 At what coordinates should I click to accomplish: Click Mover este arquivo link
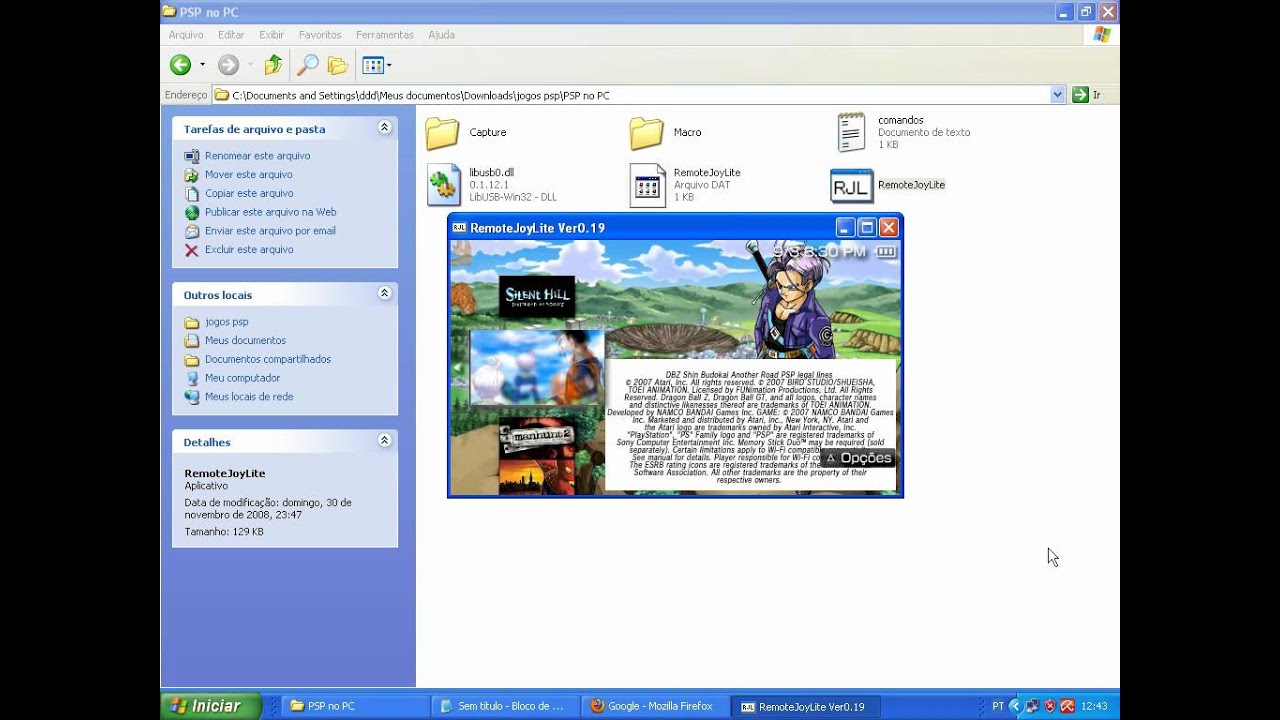point(248,175)
